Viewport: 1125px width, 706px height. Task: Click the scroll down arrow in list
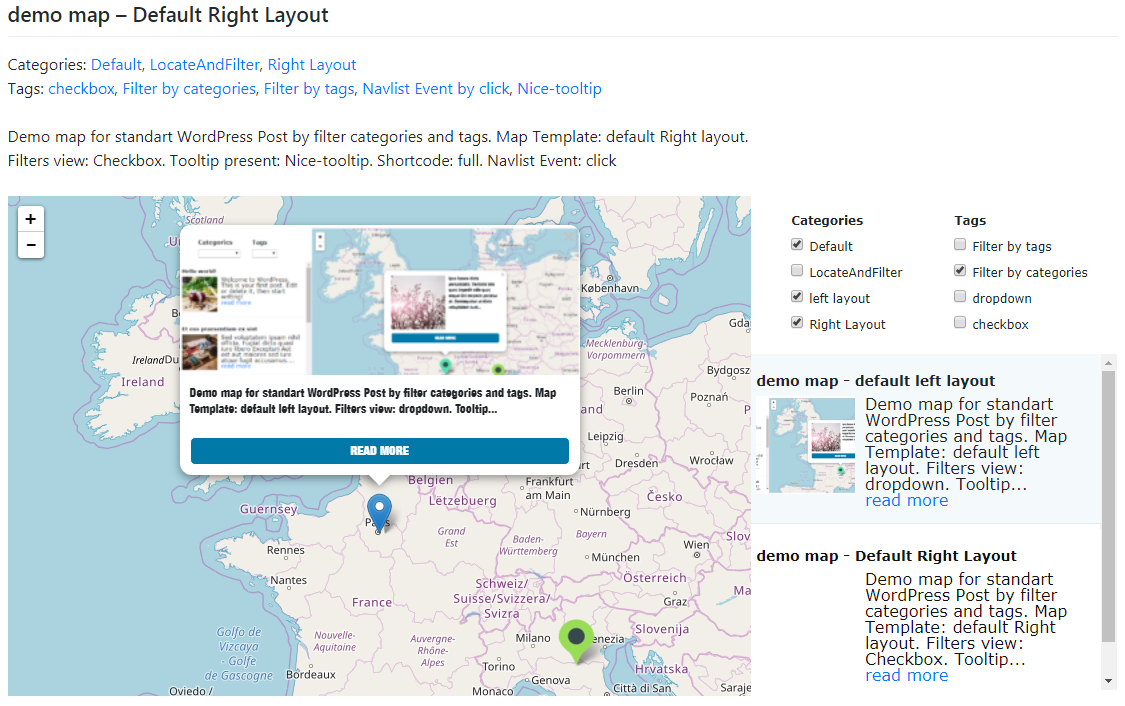pos(1109,681)
